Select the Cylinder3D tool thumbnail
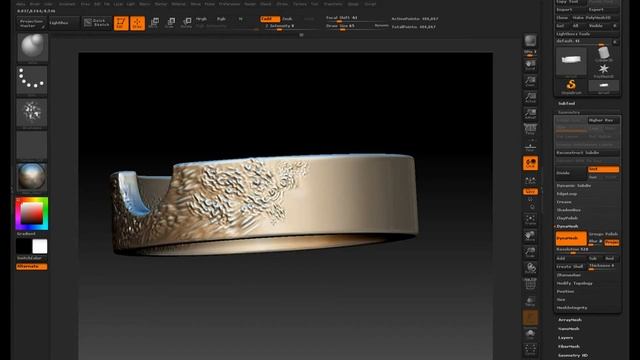640x360 pixels. pyautogui.click(x=604, y=54)
